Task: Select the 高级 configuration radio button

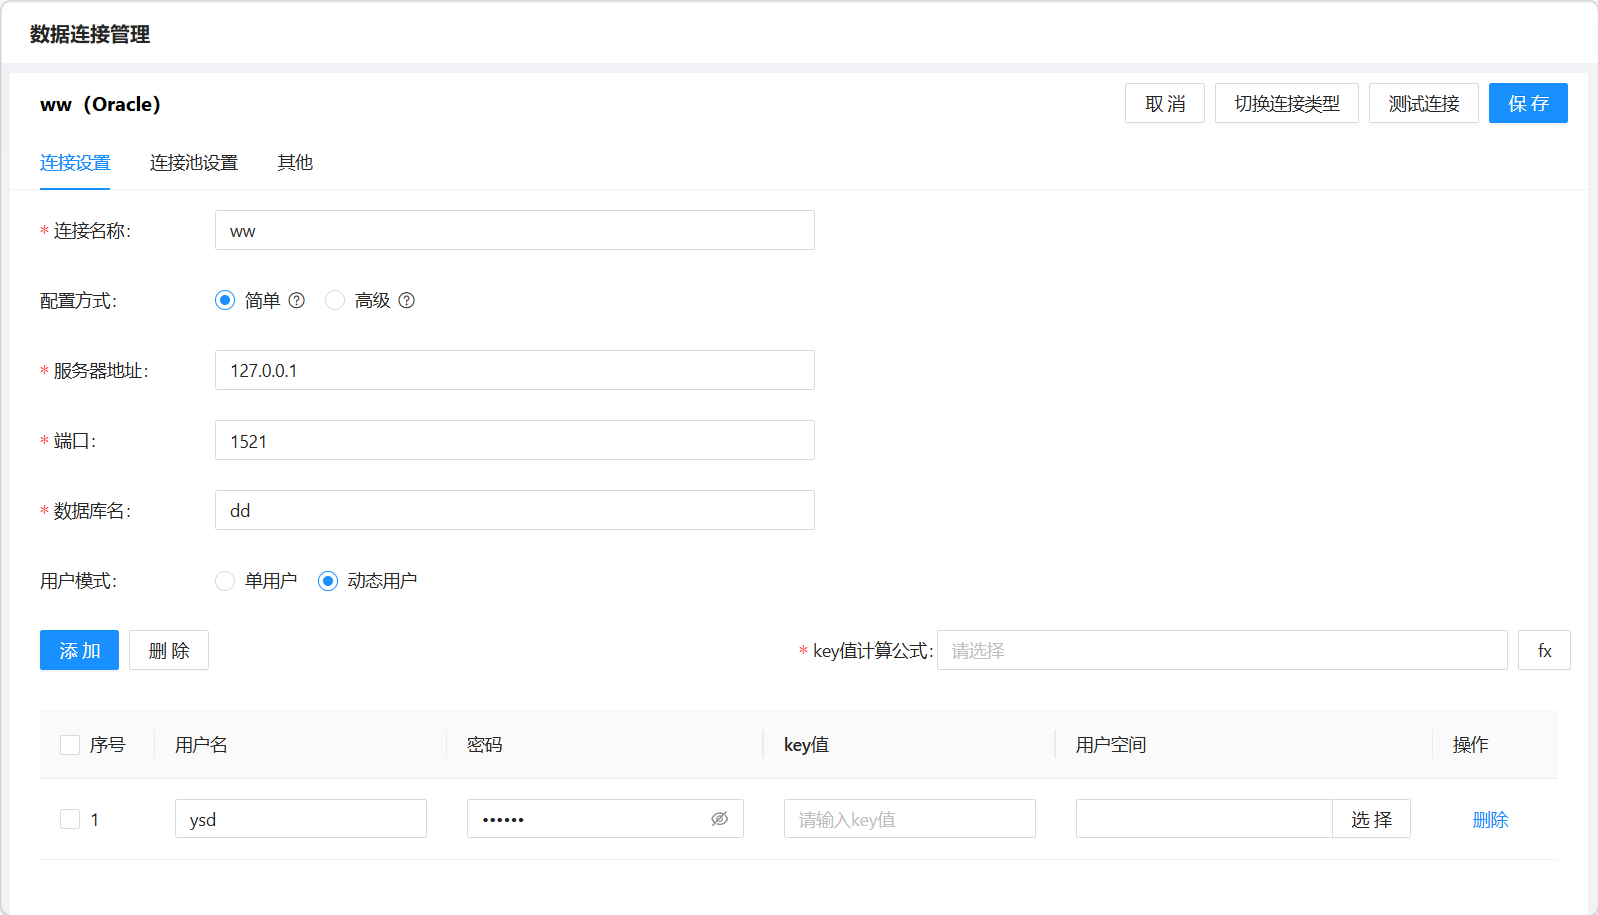Action: tap(335, 300)
